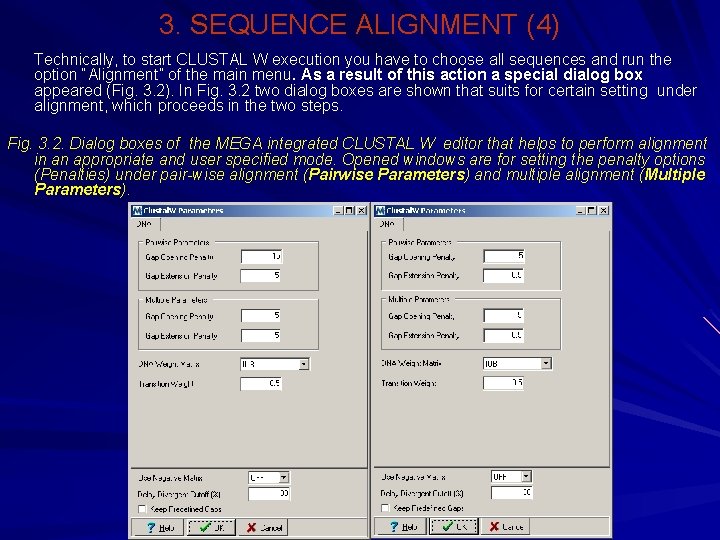Click the MEGA app icon in right ClustalW window title
This screenshot has width=720, height=540.
380,211
